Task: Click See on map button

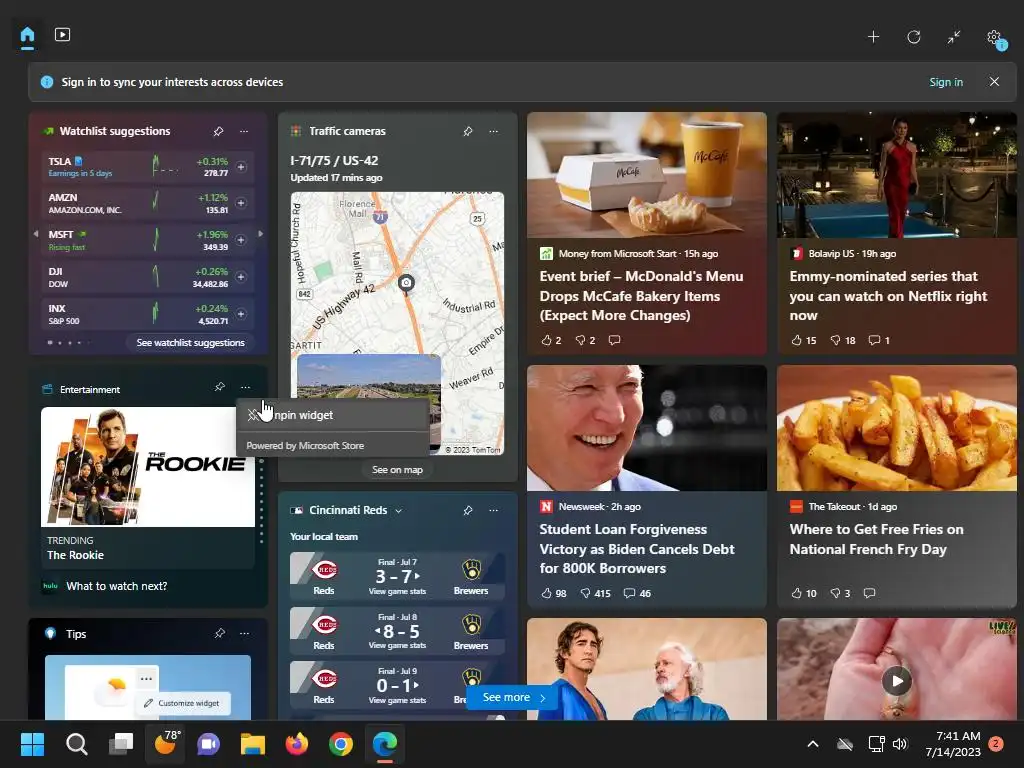Action: click(x=397, y=470)
